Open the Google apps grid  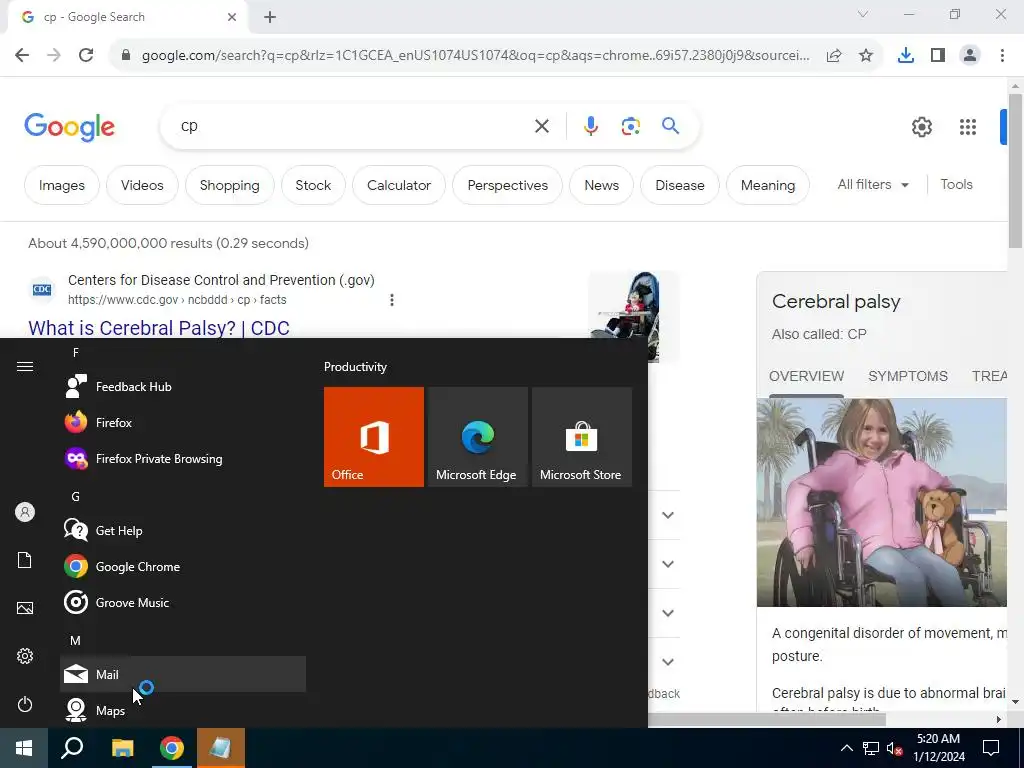pyautogui.click(x=967, y=127)
